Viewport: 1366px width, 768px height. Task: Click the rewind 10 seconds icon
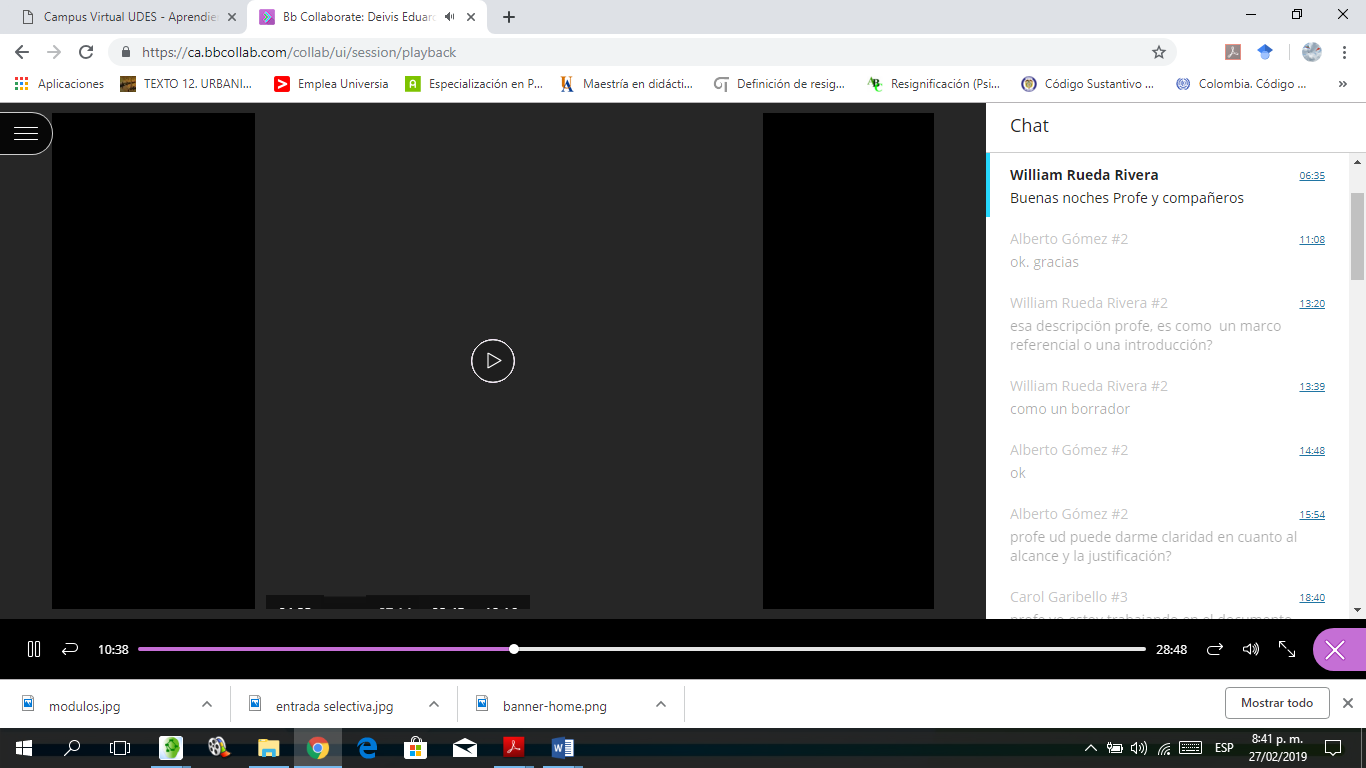point(70,649)
